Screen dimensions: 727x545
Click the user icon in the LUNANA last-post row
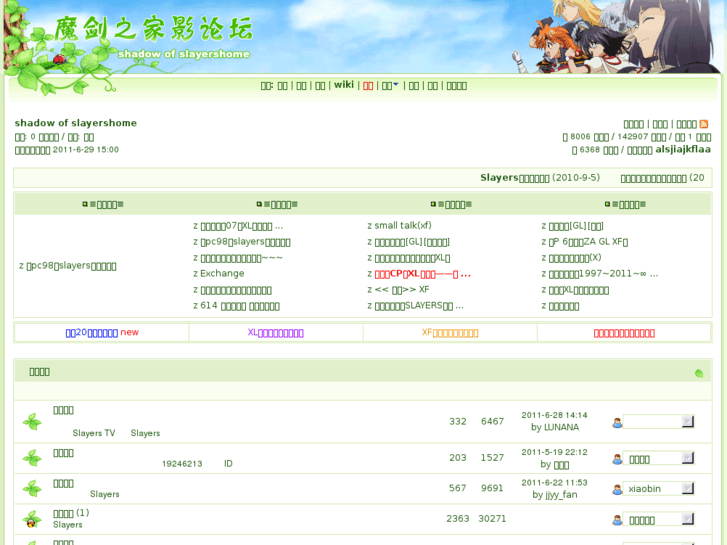point(617,422)
